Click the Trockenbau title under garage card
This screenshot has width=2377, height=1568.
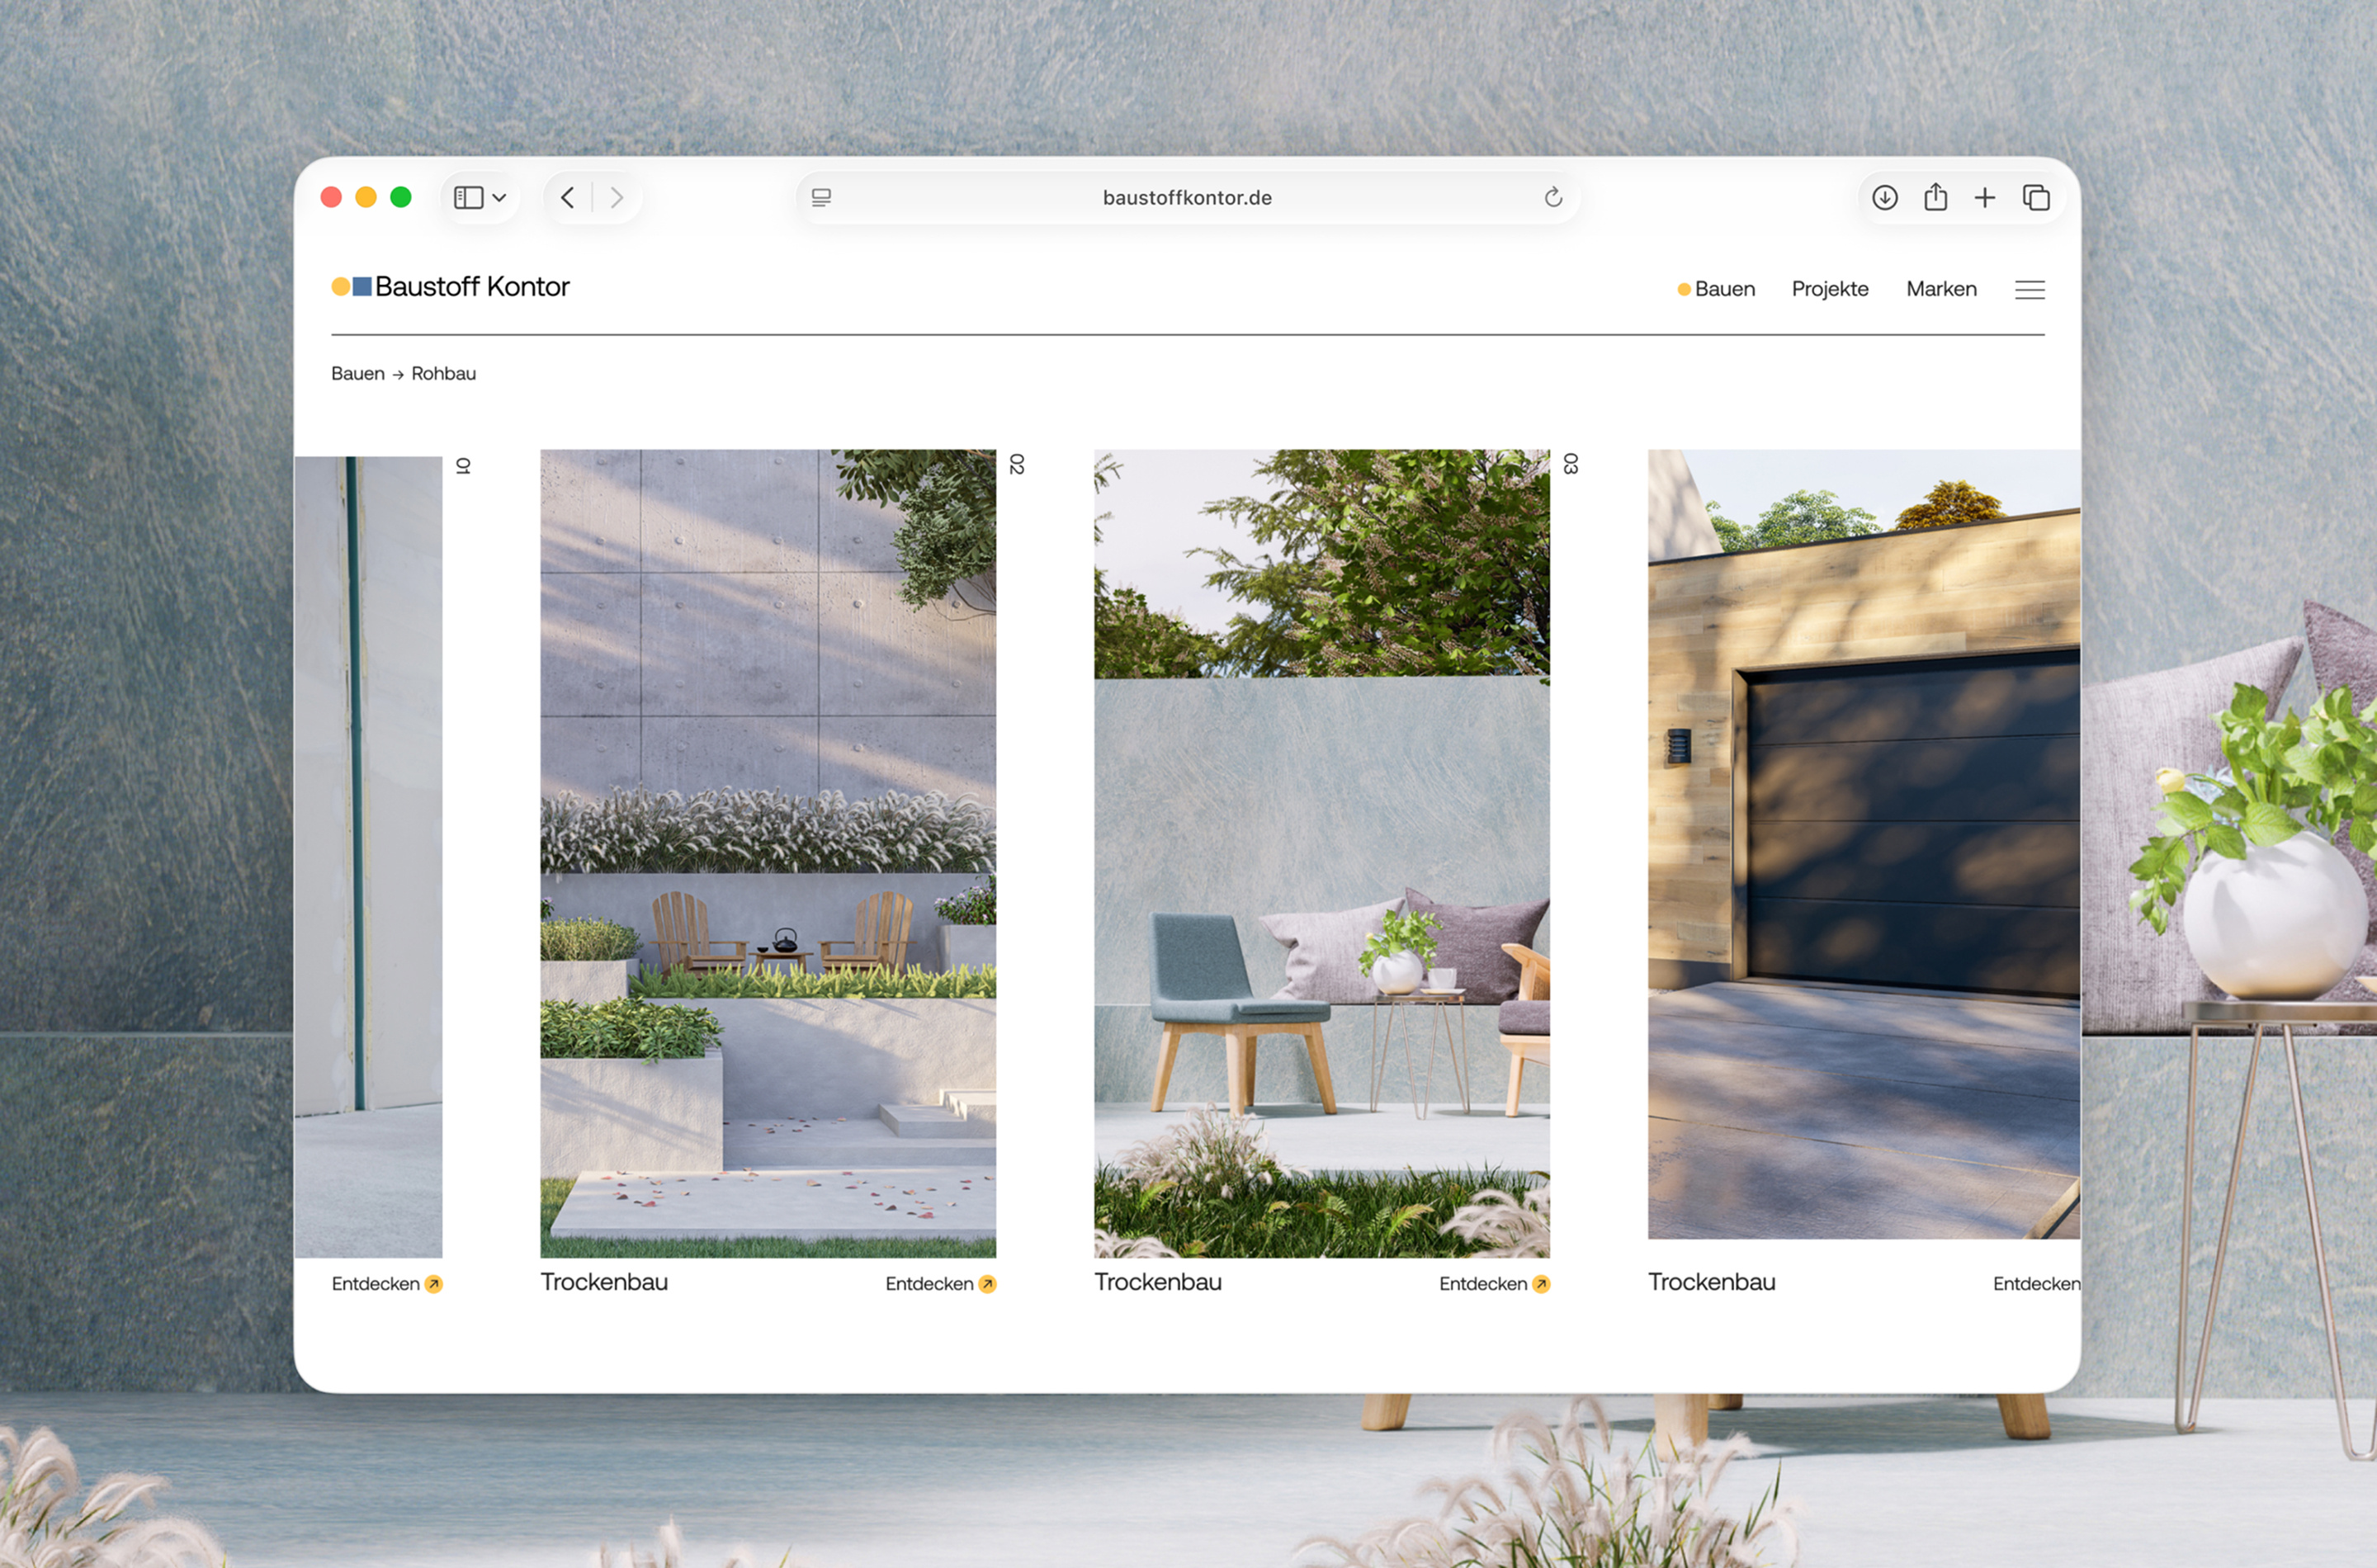click(1712, 1282)
